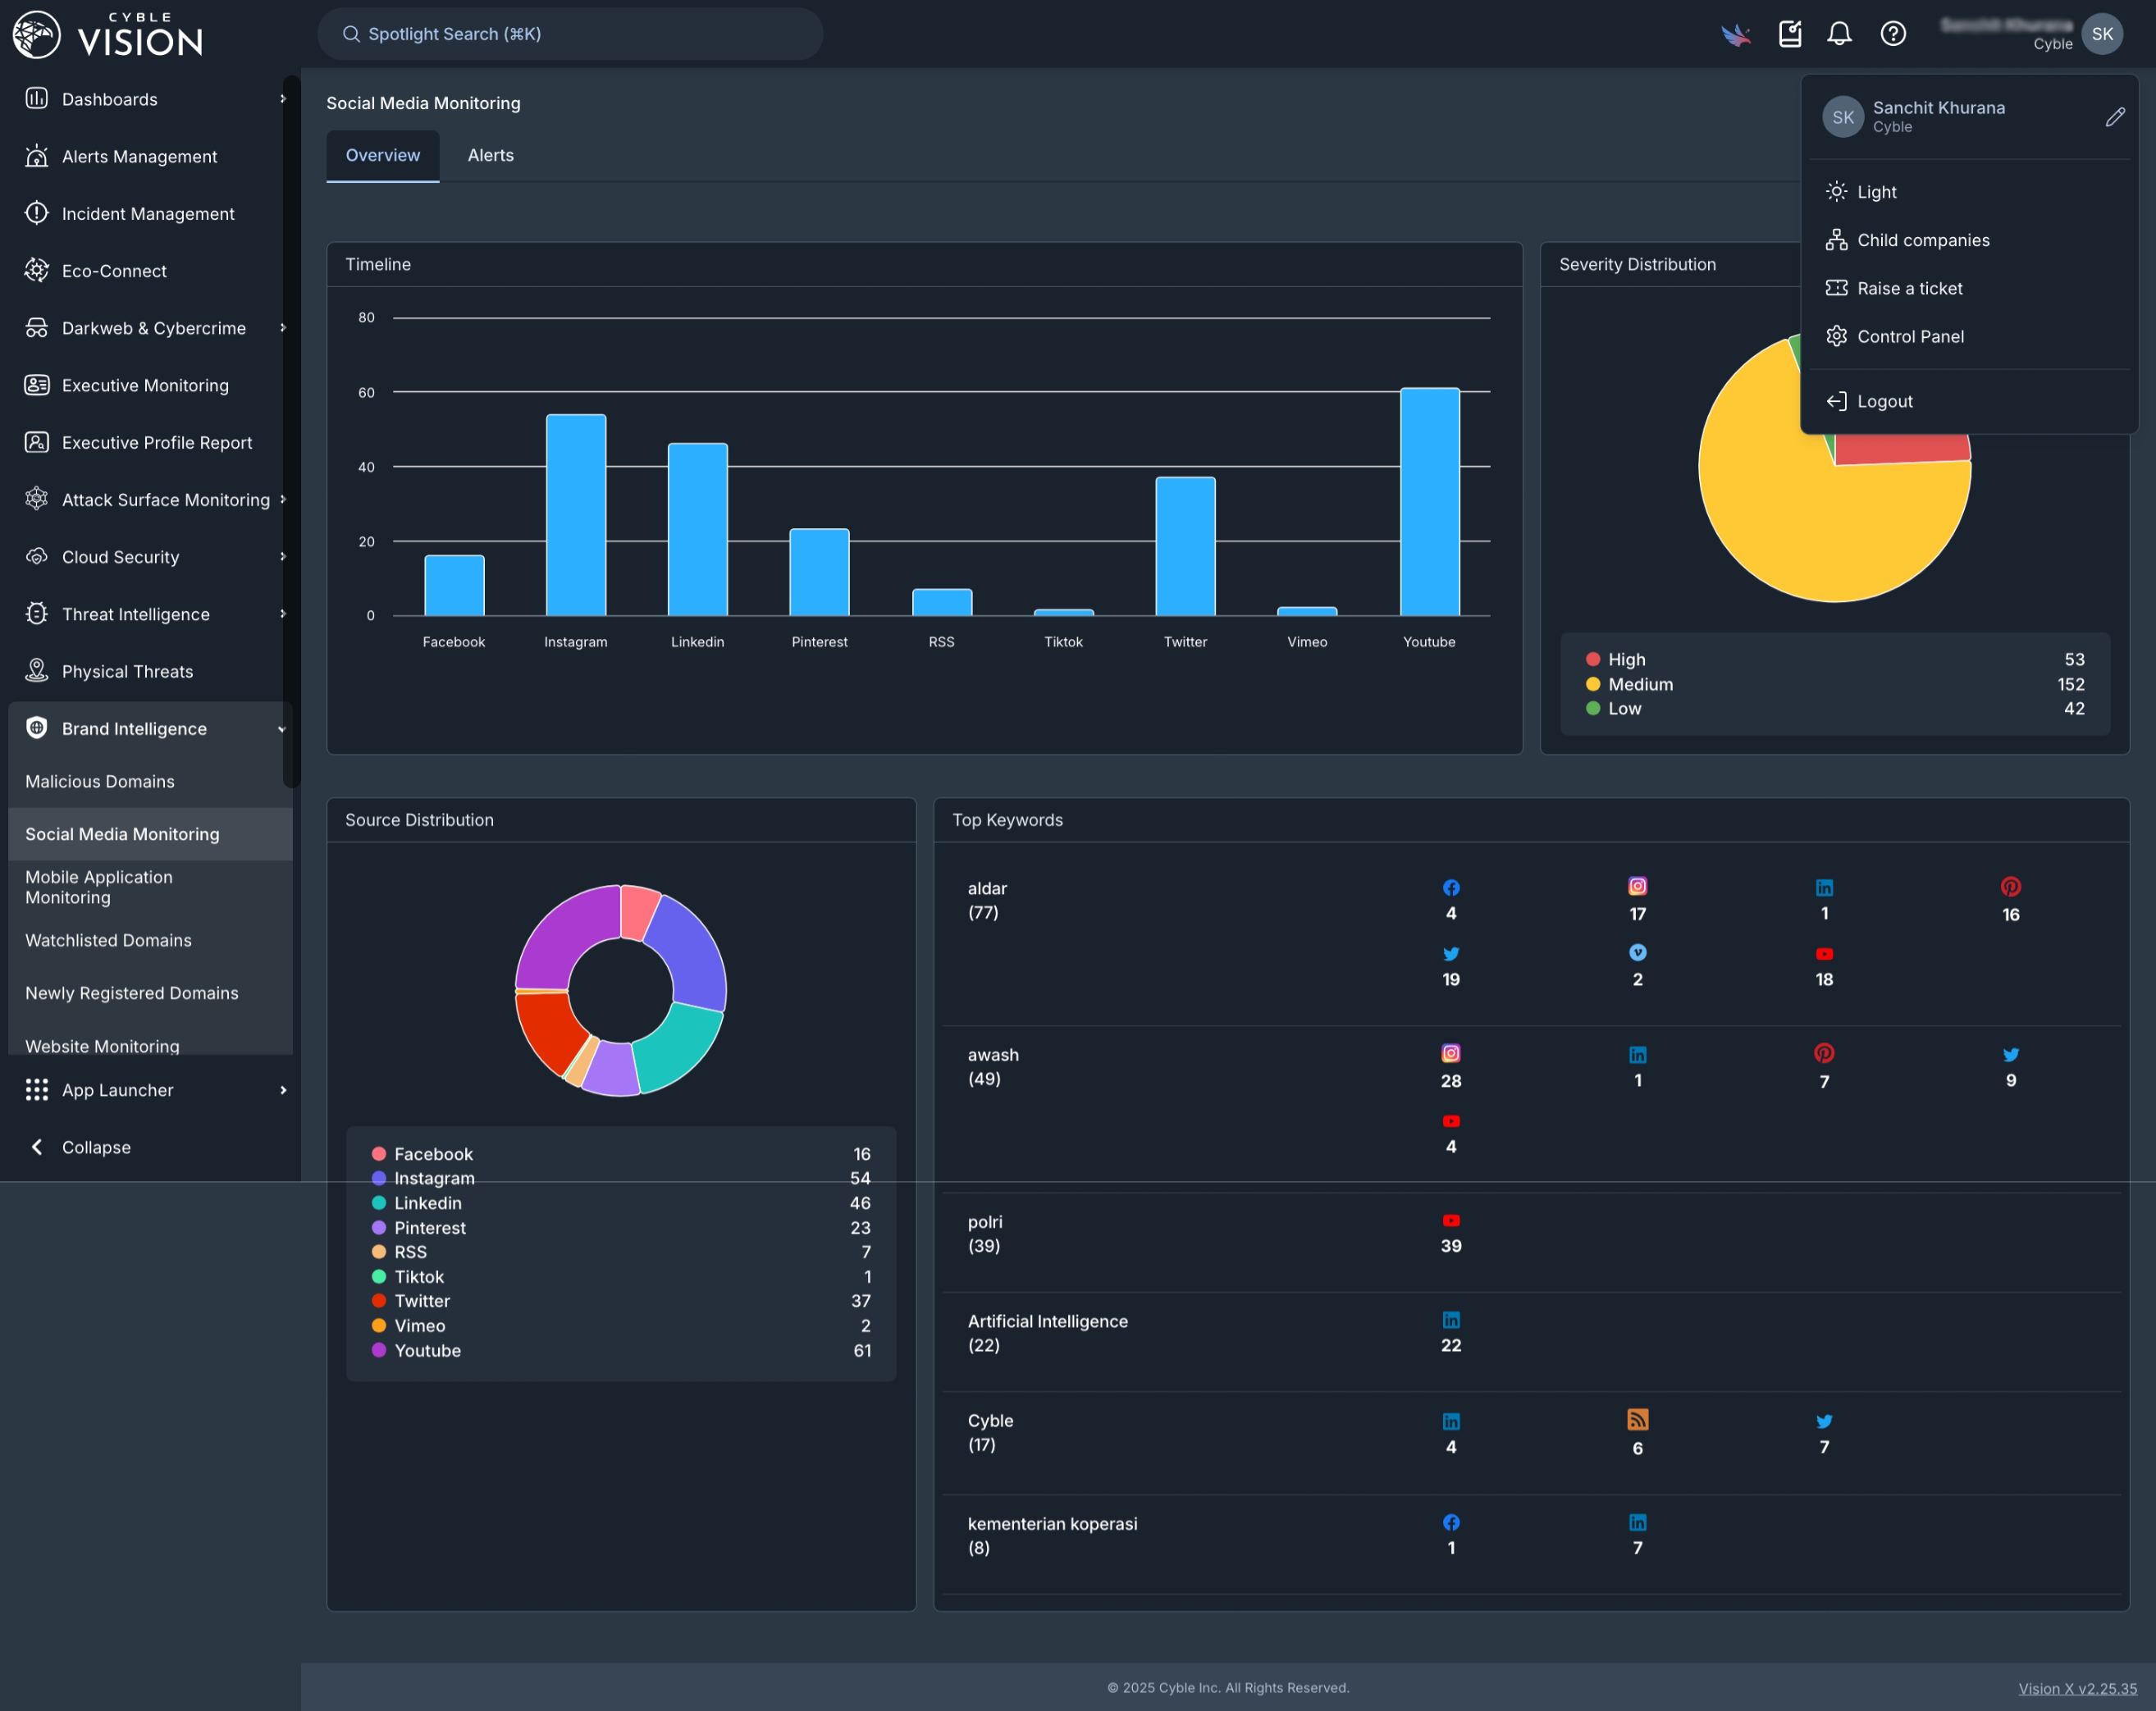Click awash row Instagram icon

click(x=1451, y=1054)
